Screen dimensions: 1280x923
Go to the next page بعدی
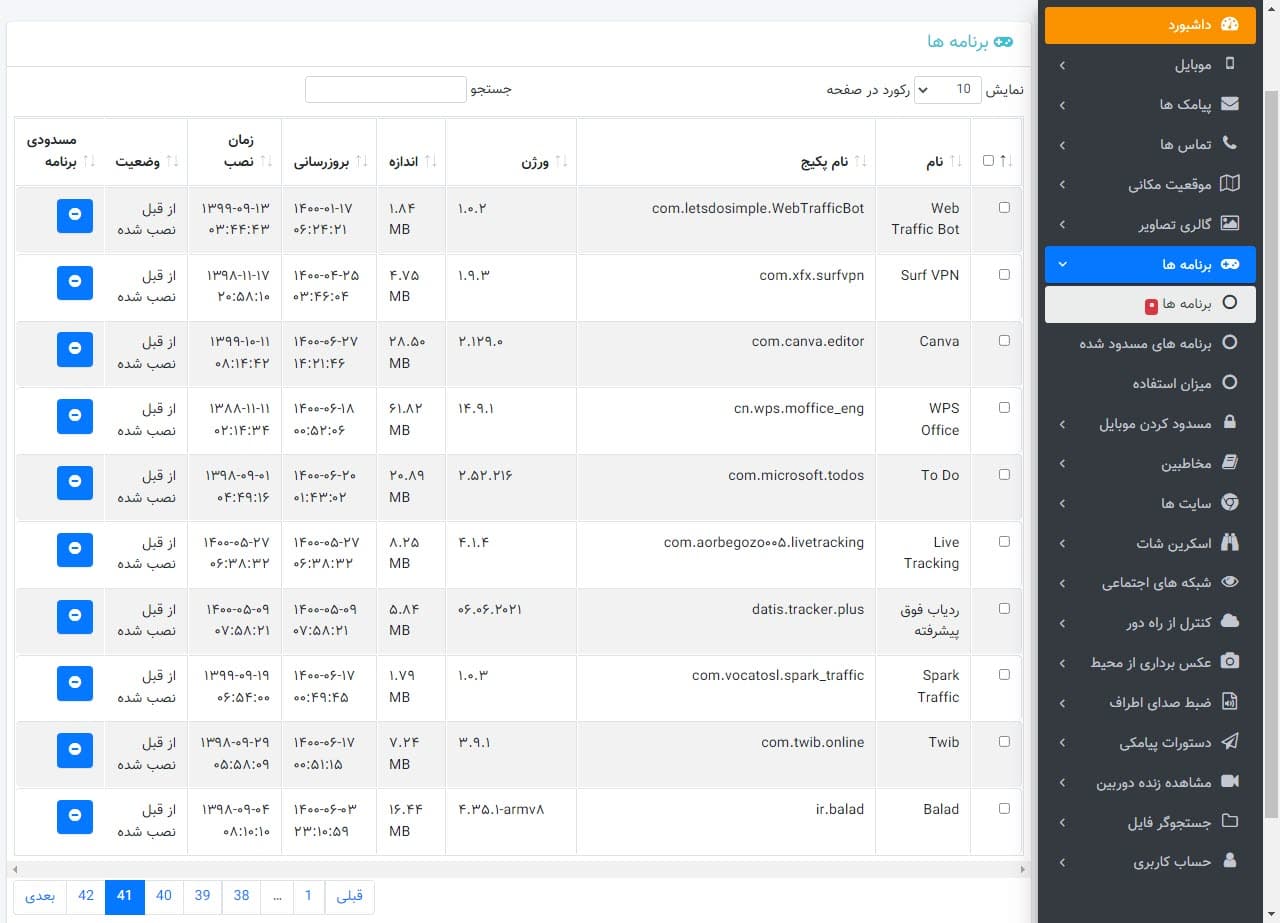(40, 896)
